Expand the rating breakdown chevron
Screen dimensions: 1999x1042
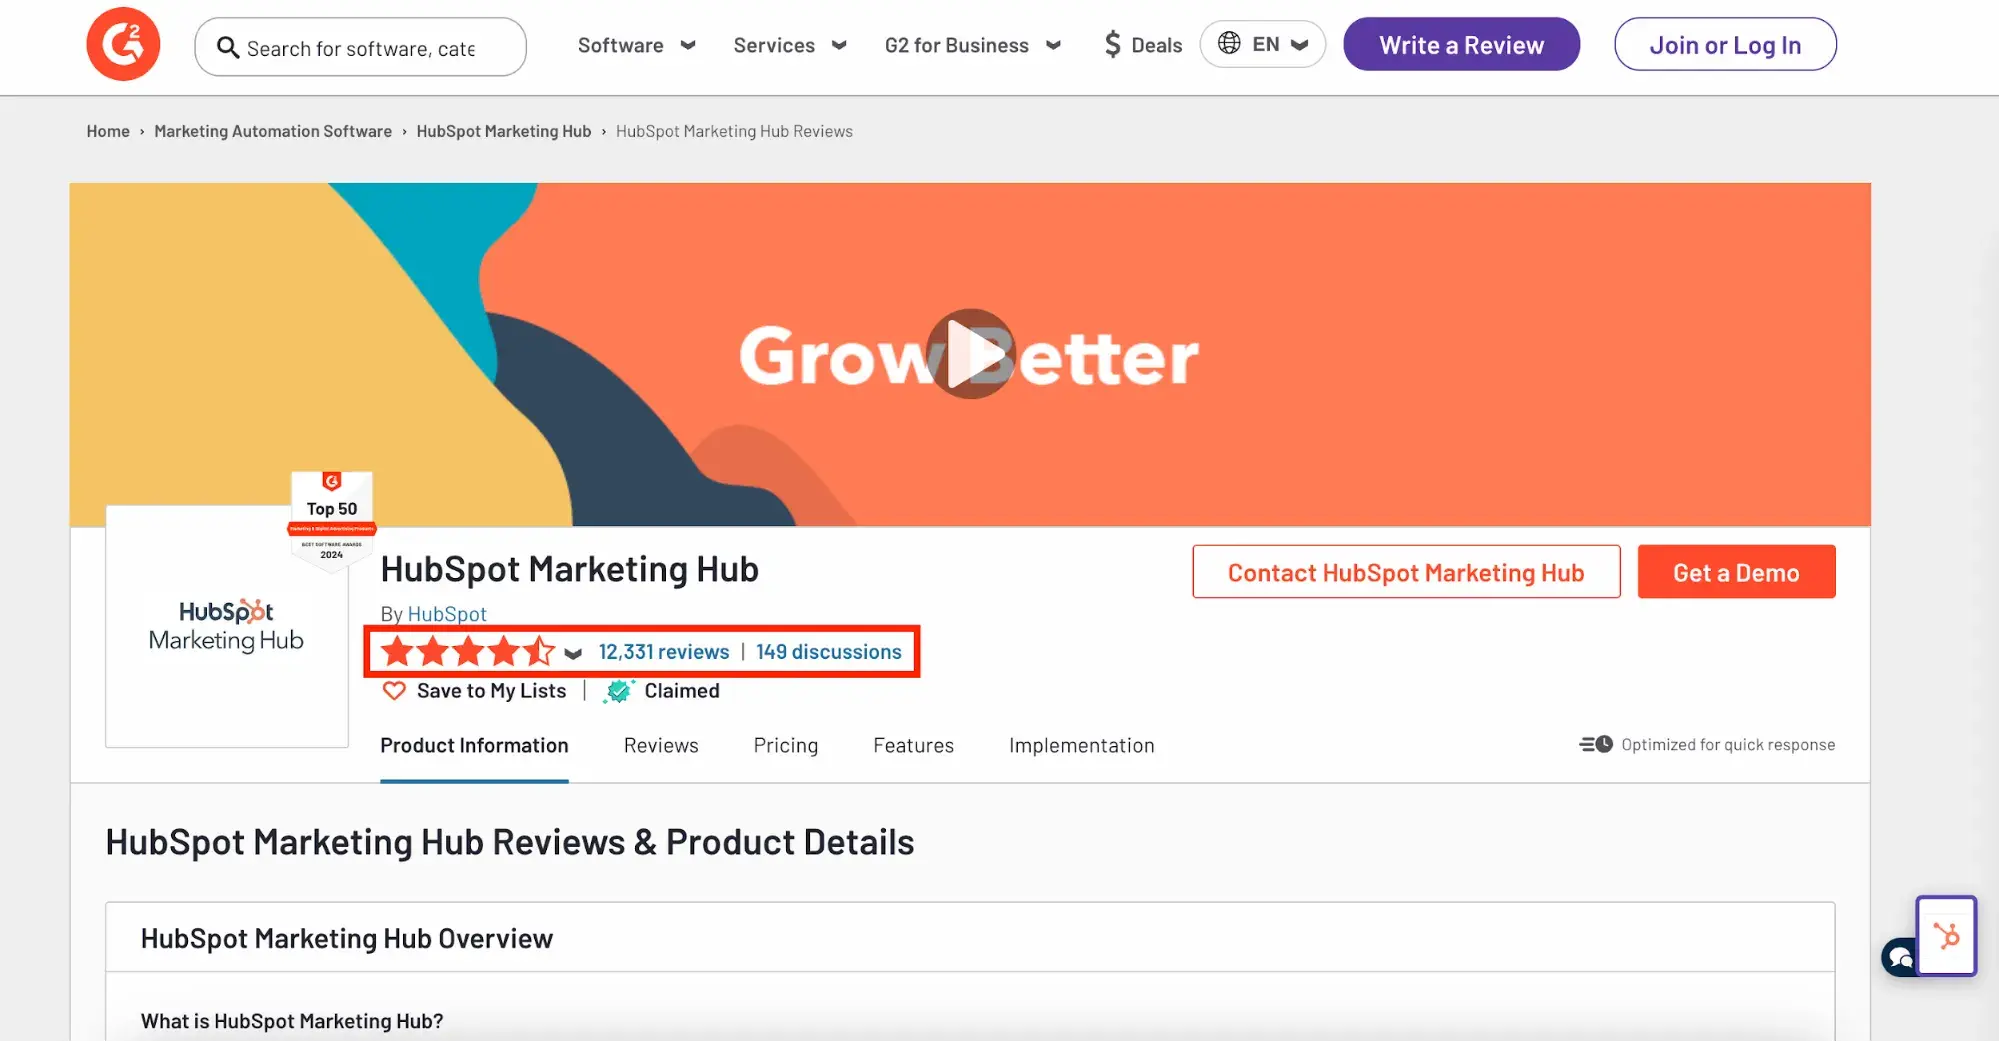[x=573, y=654]
